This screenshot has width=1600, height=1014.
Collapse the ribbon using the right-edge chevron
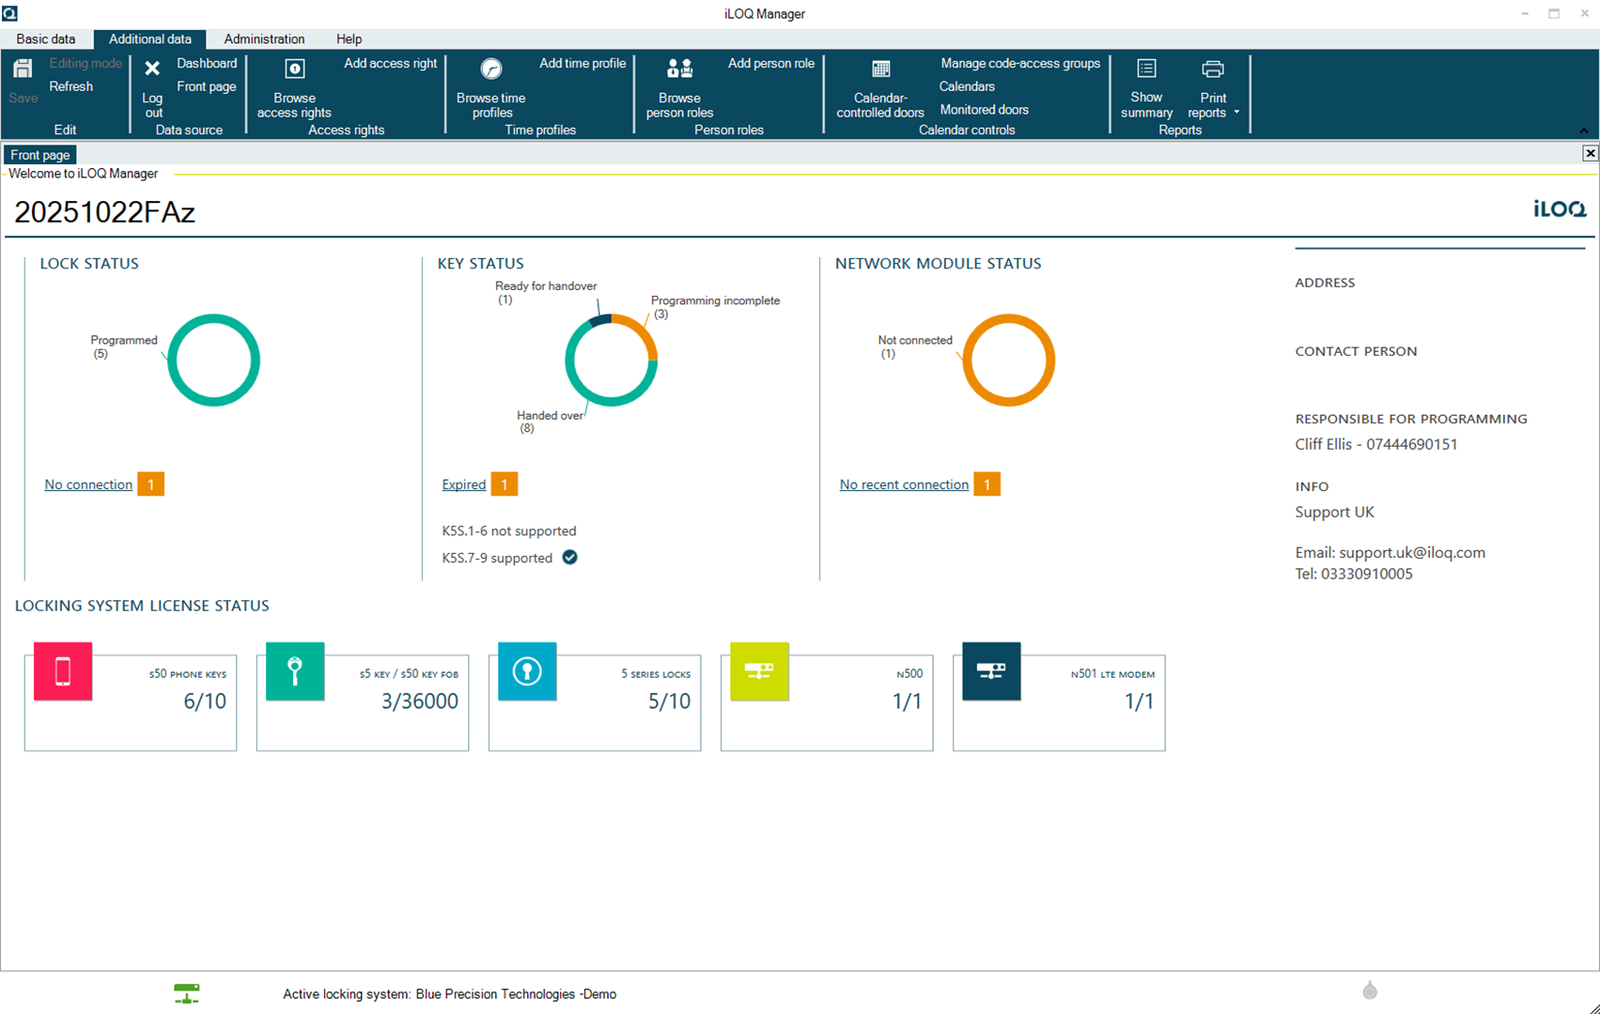[1584, 129]
